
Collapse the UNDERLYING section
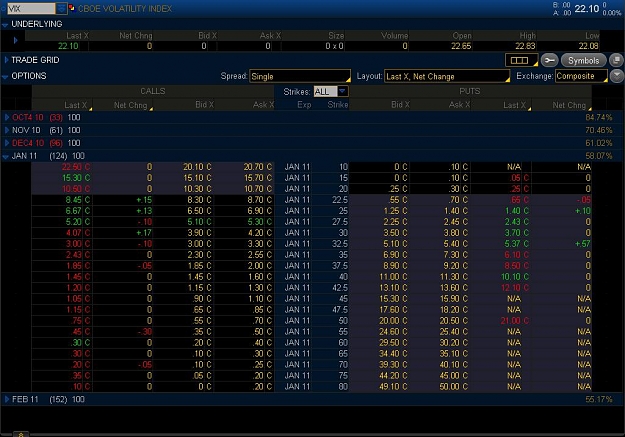[5, 24]
